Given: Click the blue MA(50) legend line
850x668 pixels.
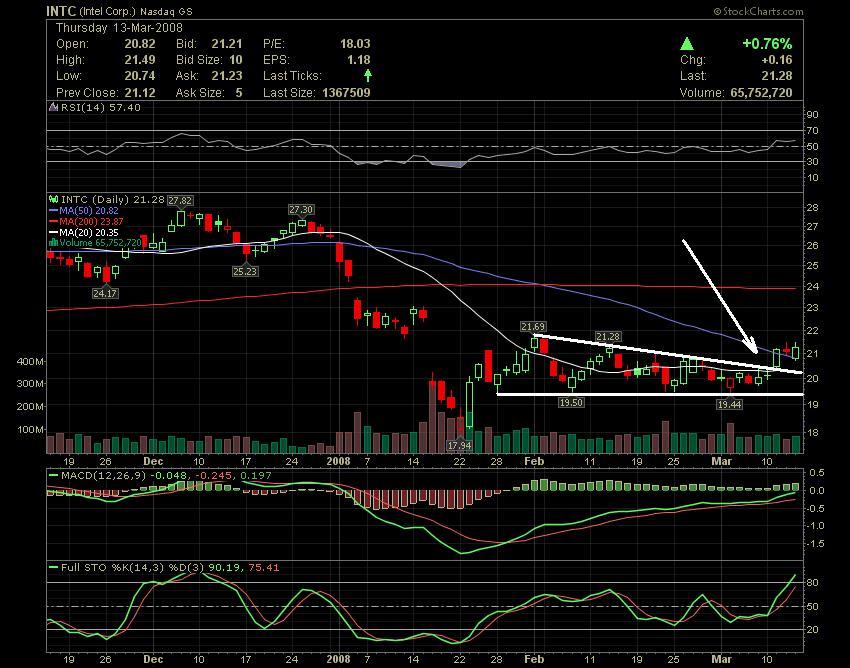Looking at the screenshot, I should pyautogui.click(x=54, y=210).
